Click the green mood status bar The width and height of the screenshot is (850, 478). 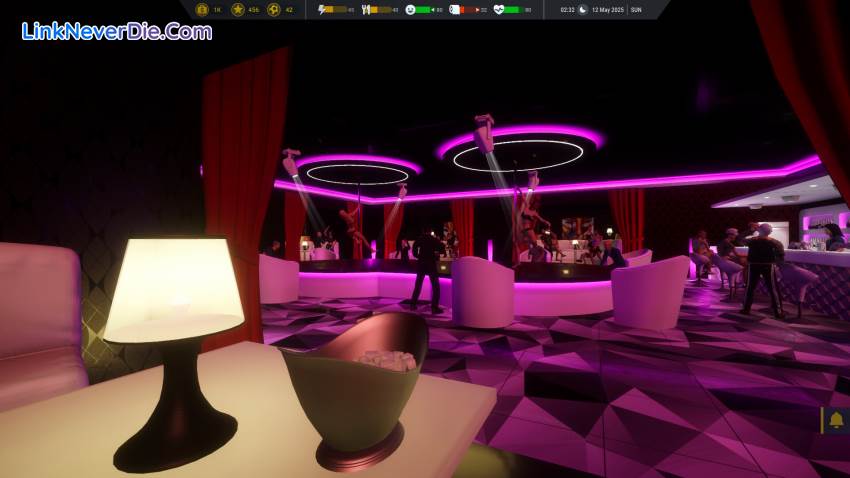point(424,9)
